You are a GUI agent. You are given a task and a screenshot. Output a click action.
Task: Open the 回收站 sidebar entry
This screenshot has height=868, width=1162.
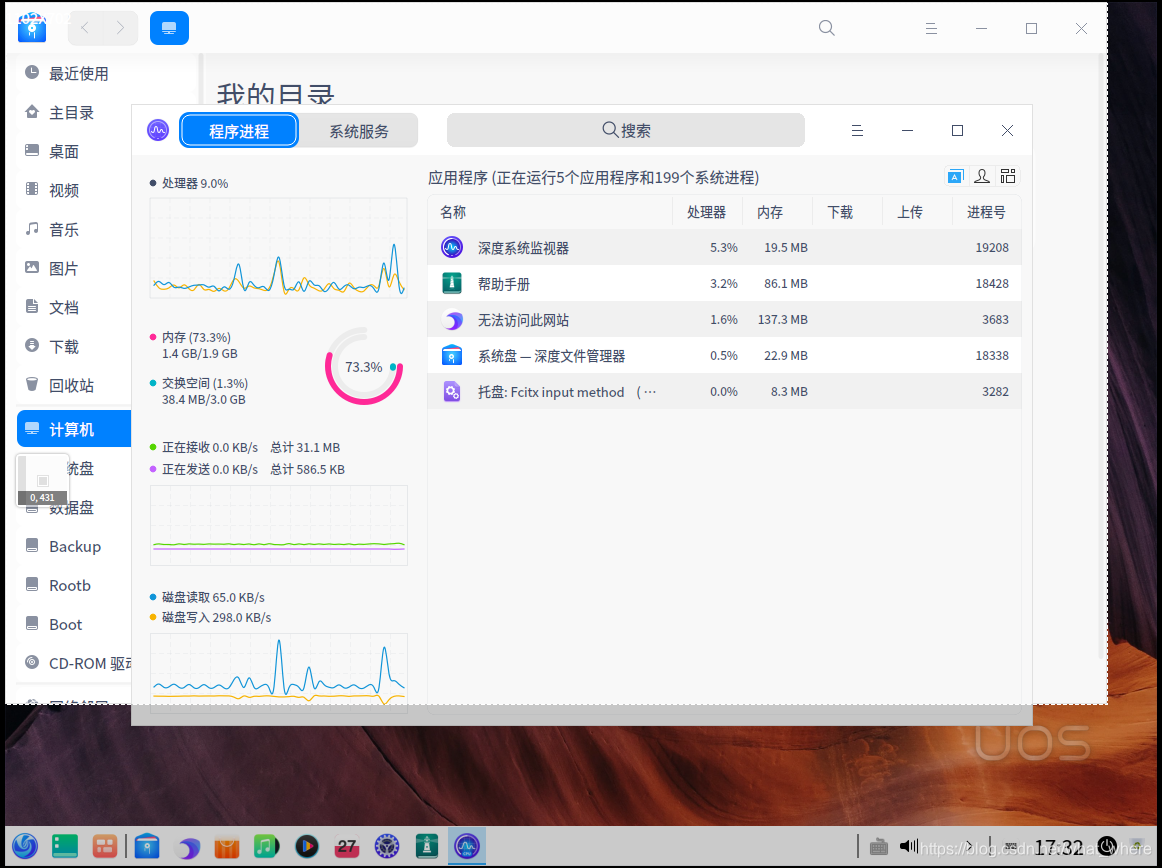point(74,384)
